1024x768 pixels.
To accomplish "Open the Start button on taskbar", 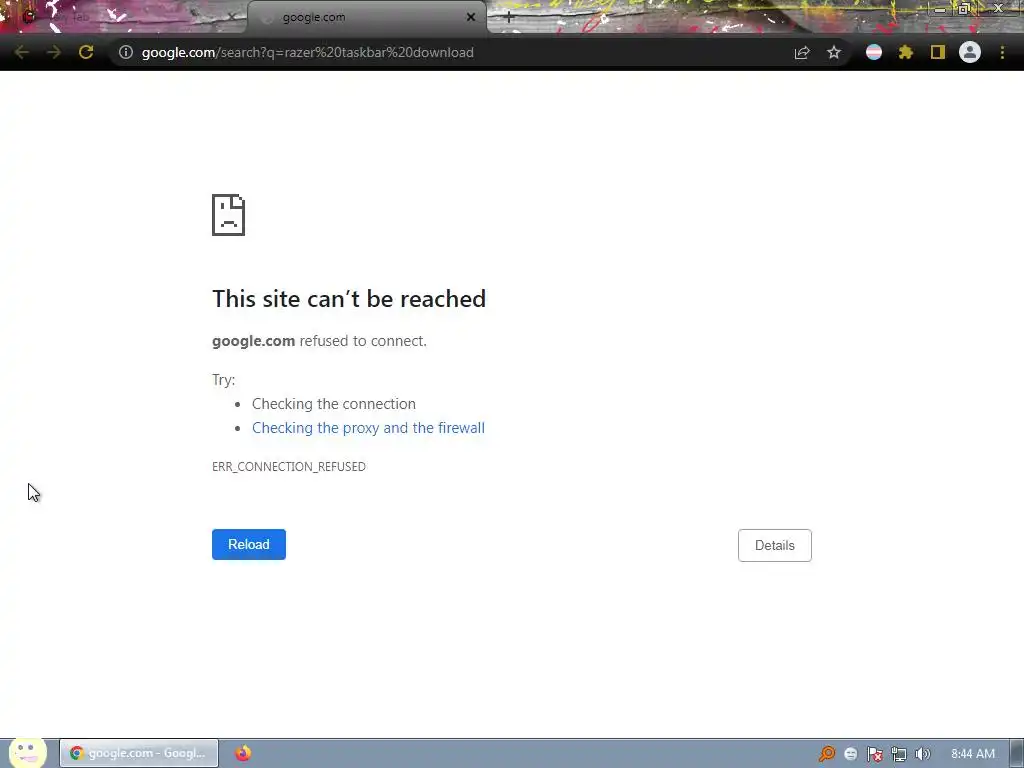I will click(27, 752).
